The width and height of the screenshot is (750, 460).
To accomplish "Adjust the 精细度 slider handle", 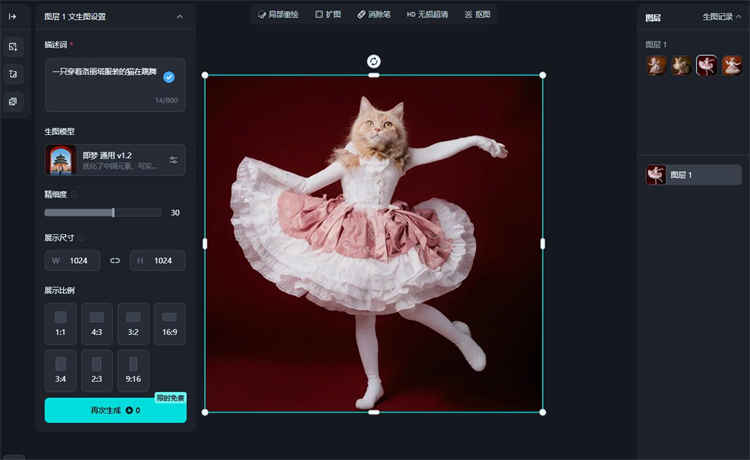I will click(x=113, y=212).
